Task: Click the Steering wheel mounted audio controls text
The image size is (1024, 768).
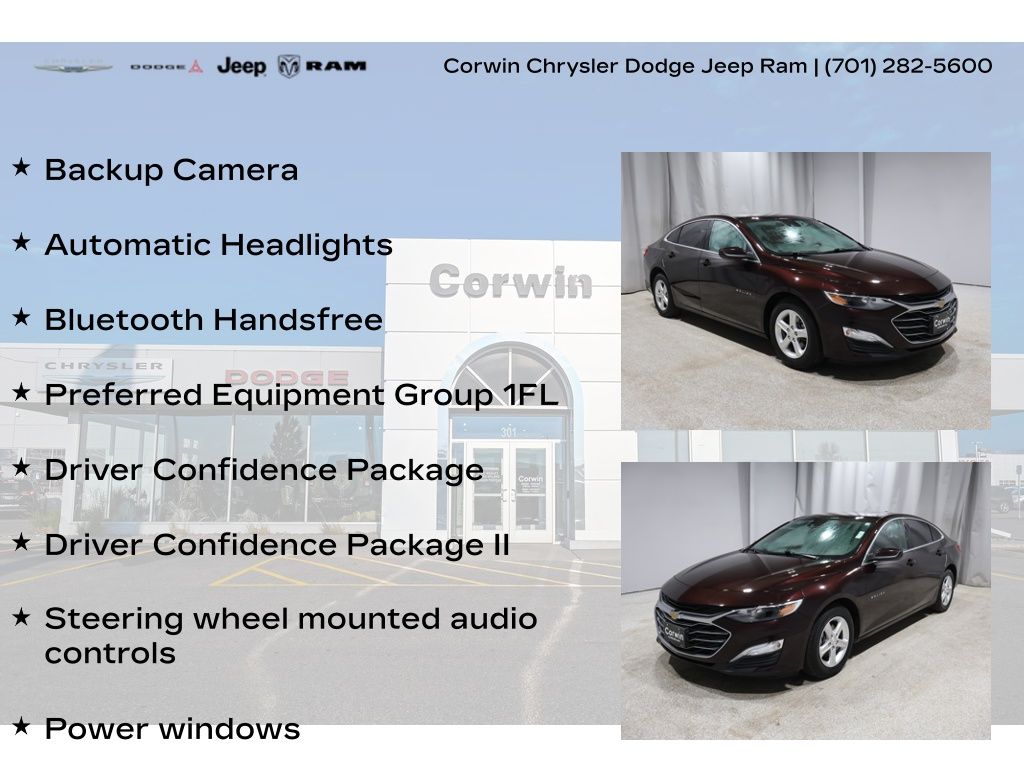Action: 290,636
